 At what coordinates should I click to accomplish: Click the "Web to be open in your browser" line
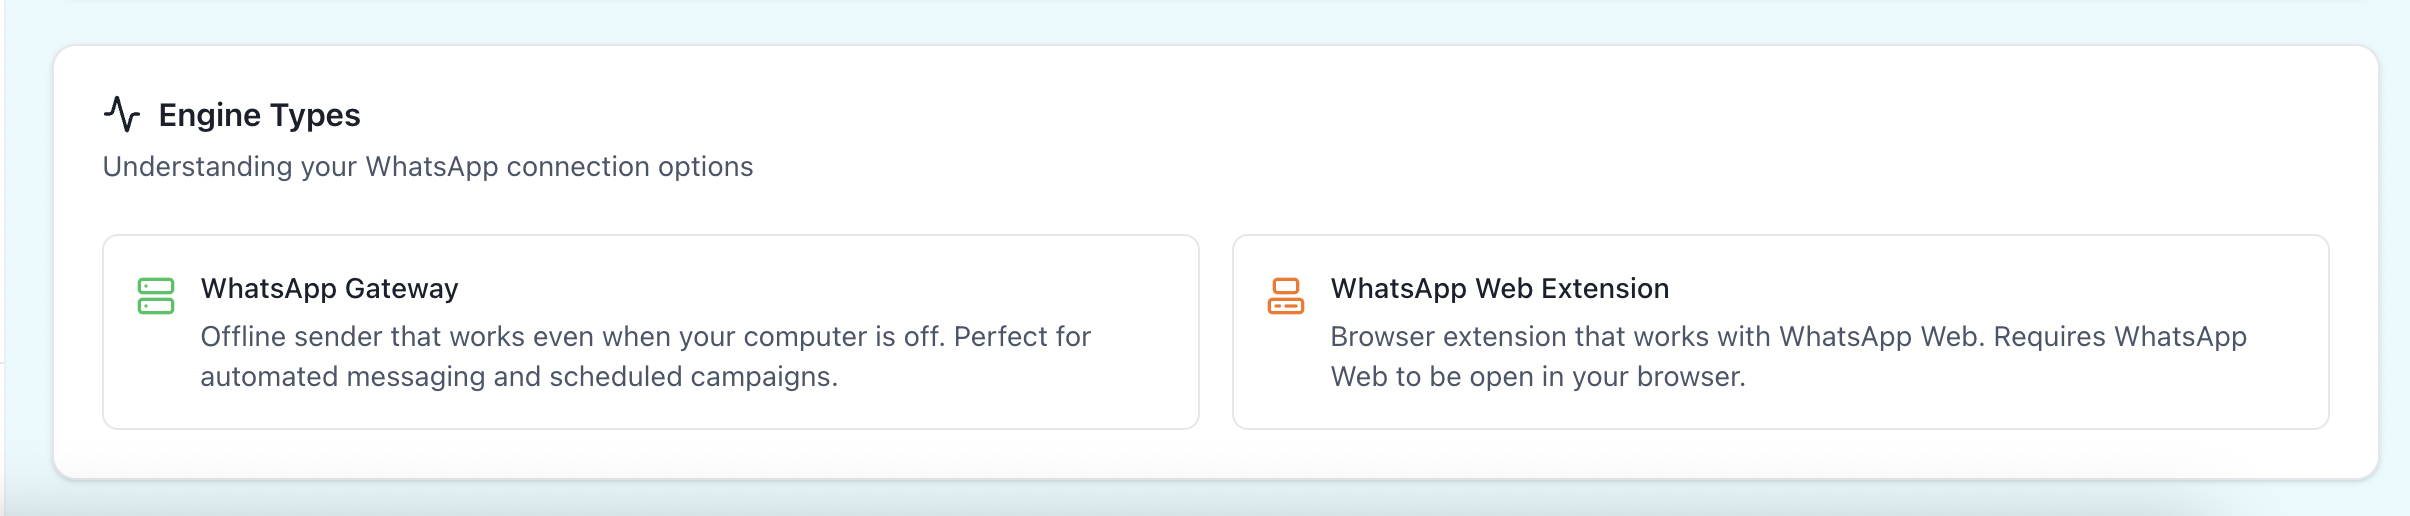[x=1537, y=376]
